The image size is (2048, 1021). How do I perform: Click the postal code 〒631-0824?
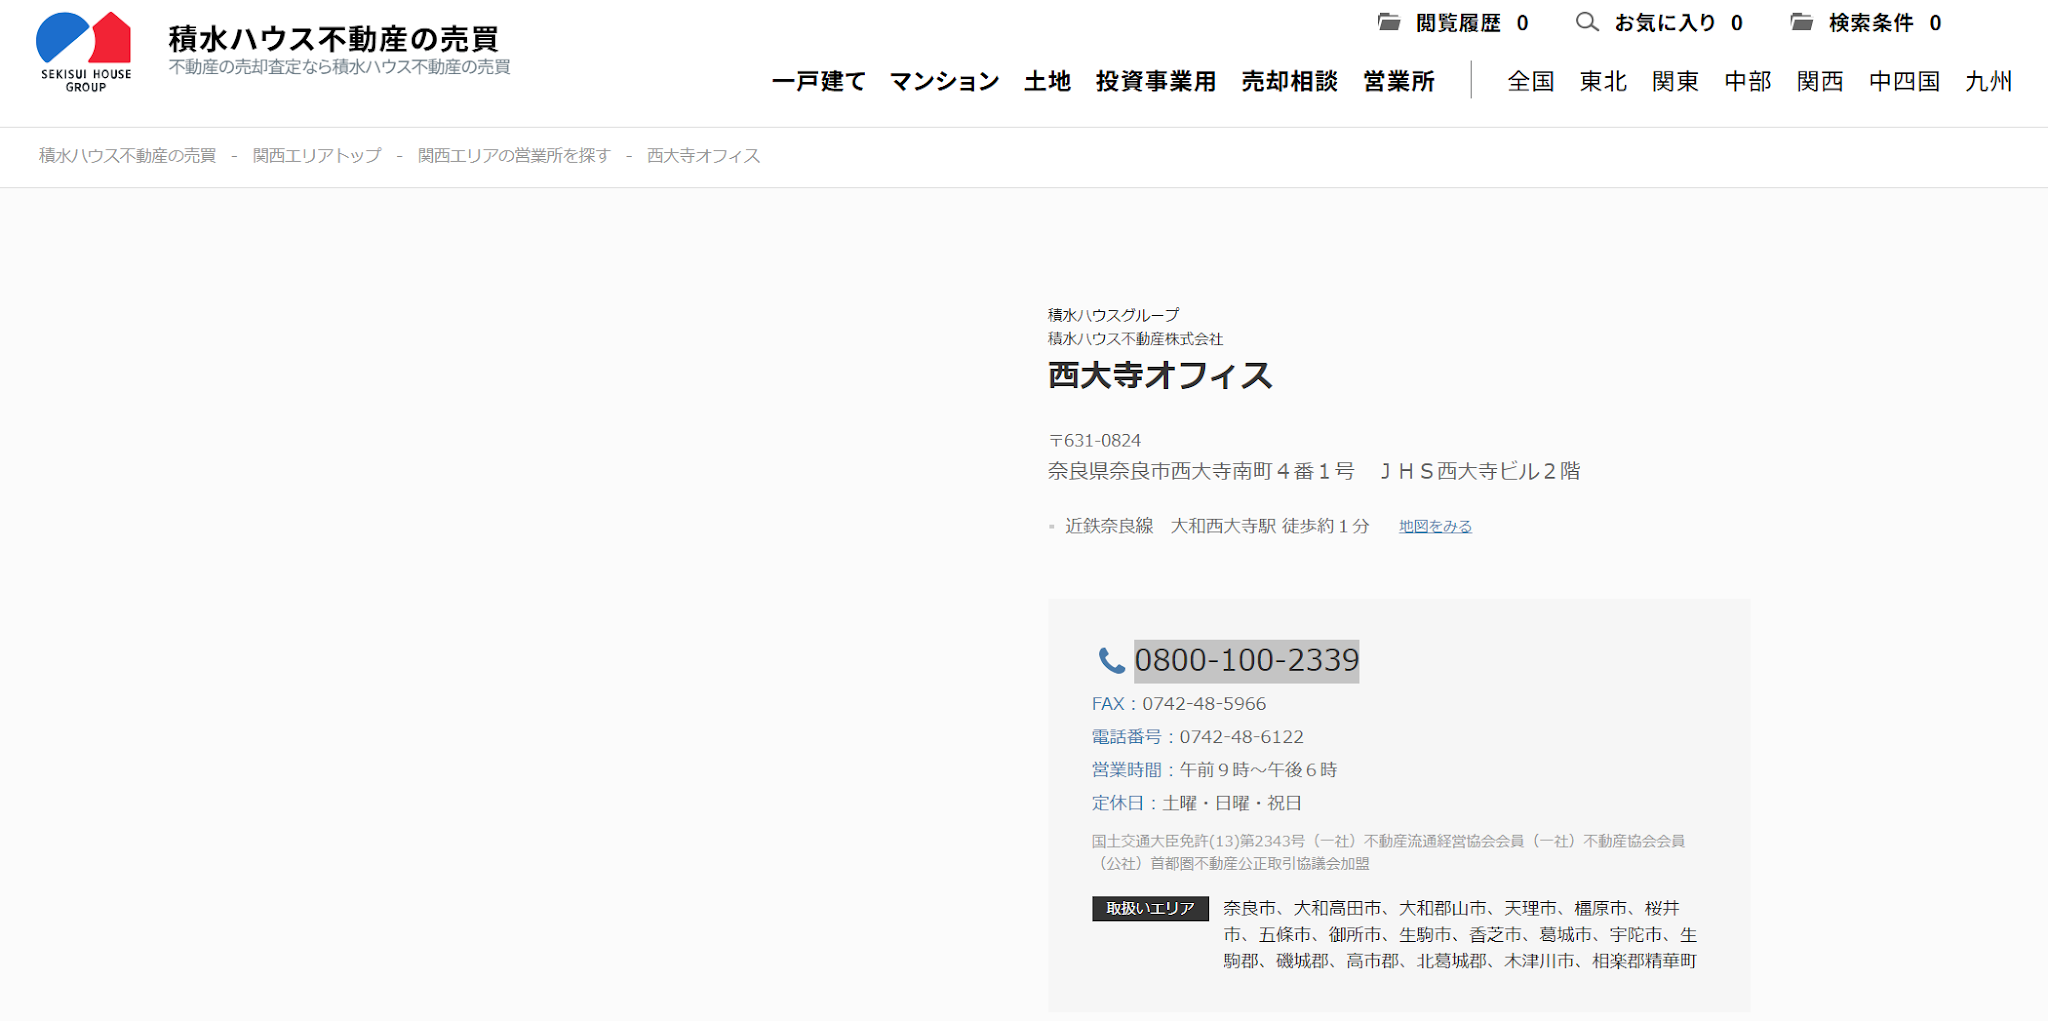pyautogui.click(x=1094, y=440)
